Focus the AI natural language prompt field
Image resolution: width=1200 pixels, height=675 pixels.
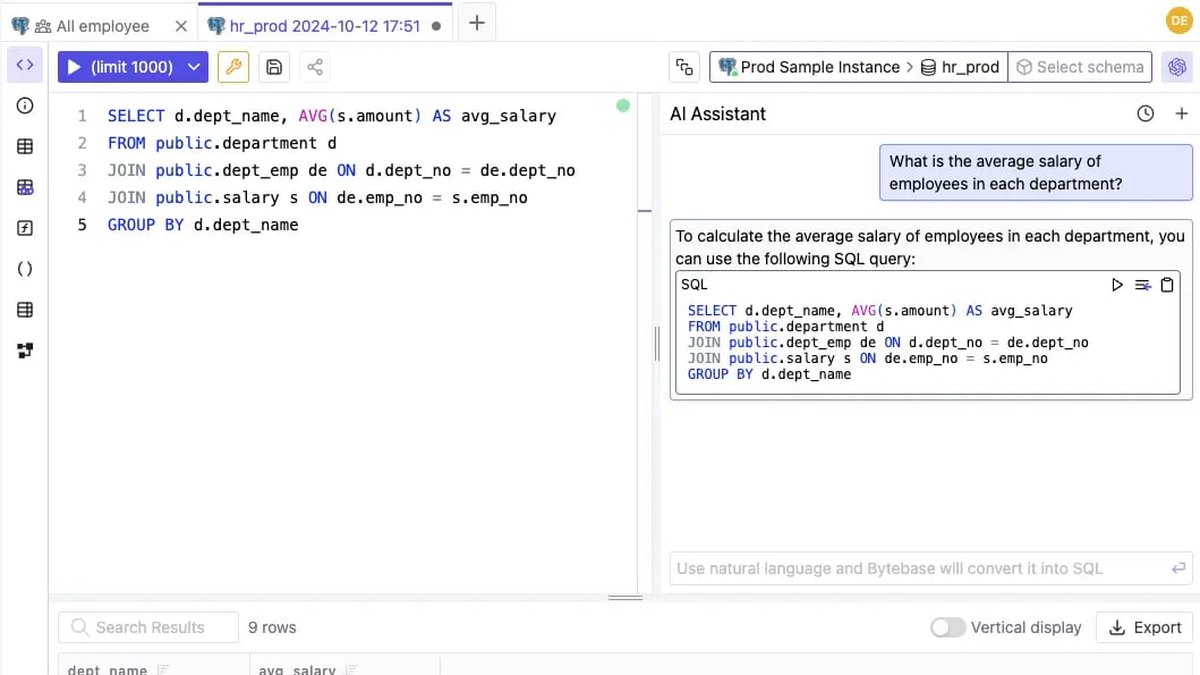(x=931, y=569)
